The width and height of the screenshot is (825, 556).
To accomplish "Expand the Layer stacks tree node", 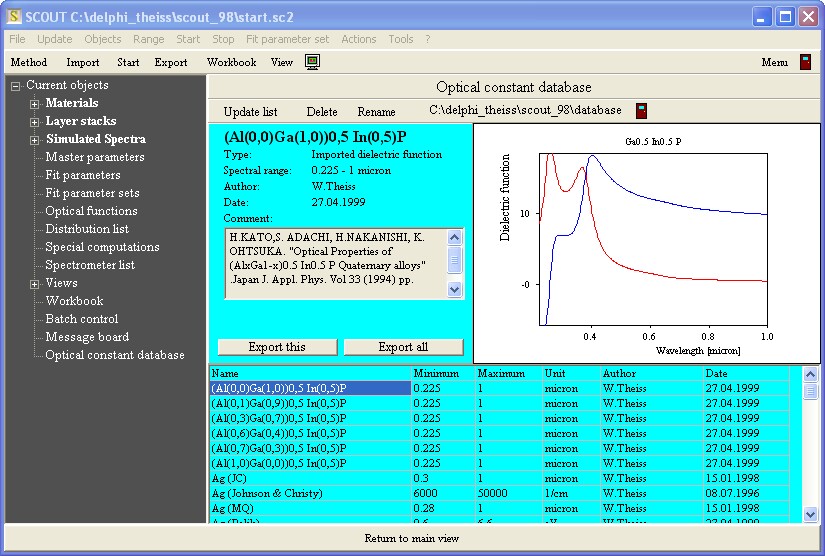I will pyautogui.click(x=35, y=122).
